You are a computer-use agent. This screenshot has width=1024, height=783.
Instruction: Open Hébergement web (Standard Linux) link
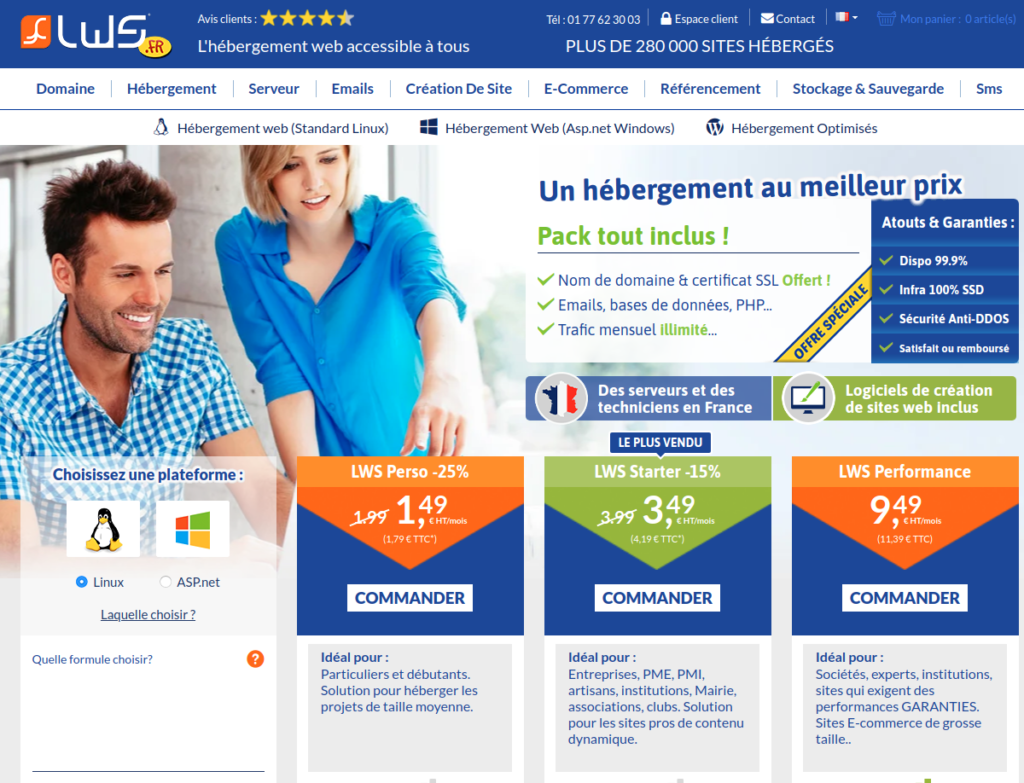click(x=283, y=129)
